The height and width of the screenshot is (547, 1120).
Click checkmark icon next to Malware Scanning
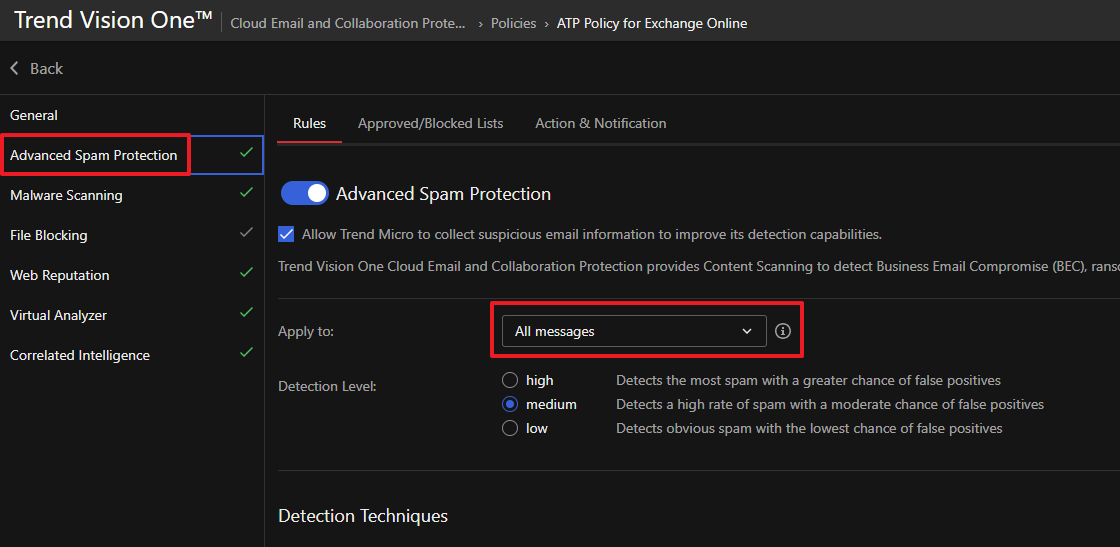[246, 193]
